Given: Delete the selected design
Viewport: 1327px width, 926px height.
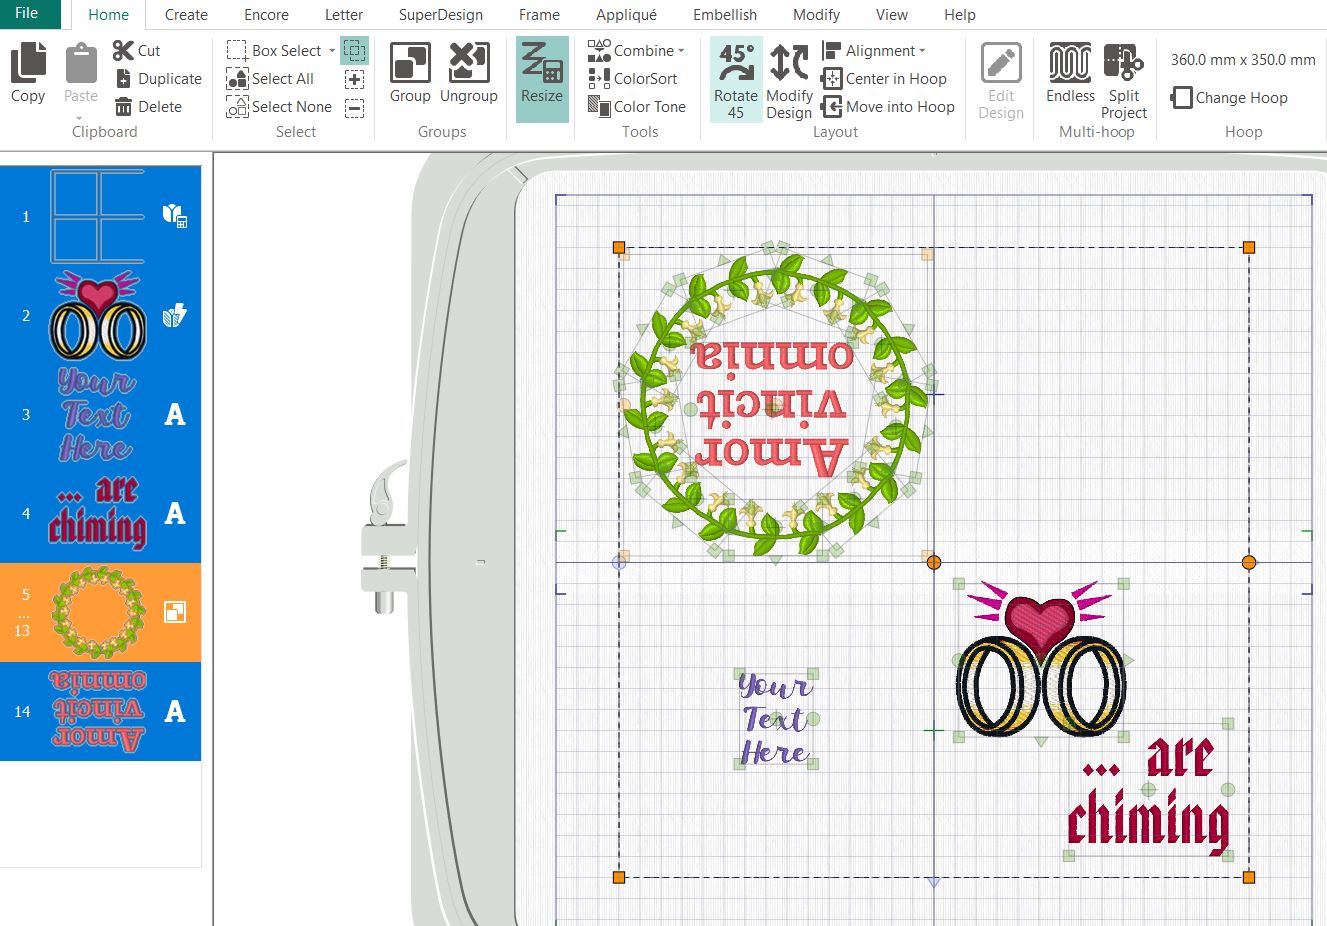Looking at the screenshot, I should click(149, 106).
